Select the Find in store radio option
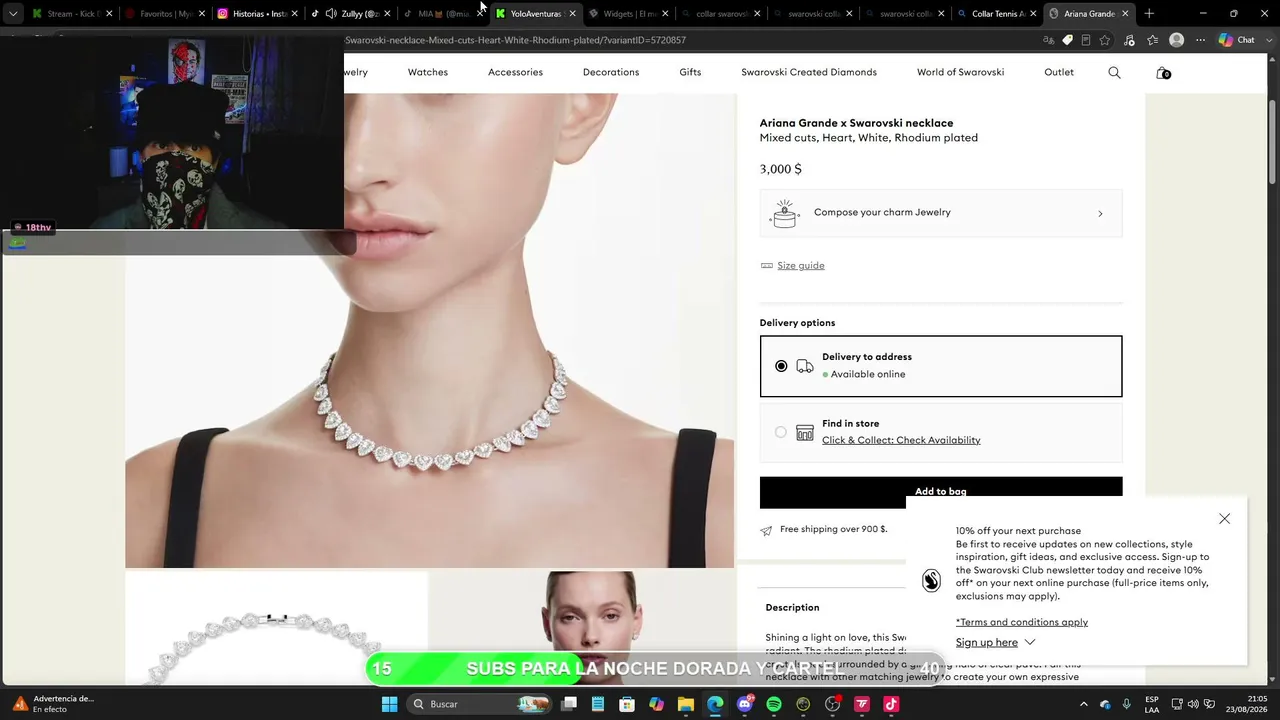The height and width of the screenshot is (720, 1280). [x=781, y=432]
